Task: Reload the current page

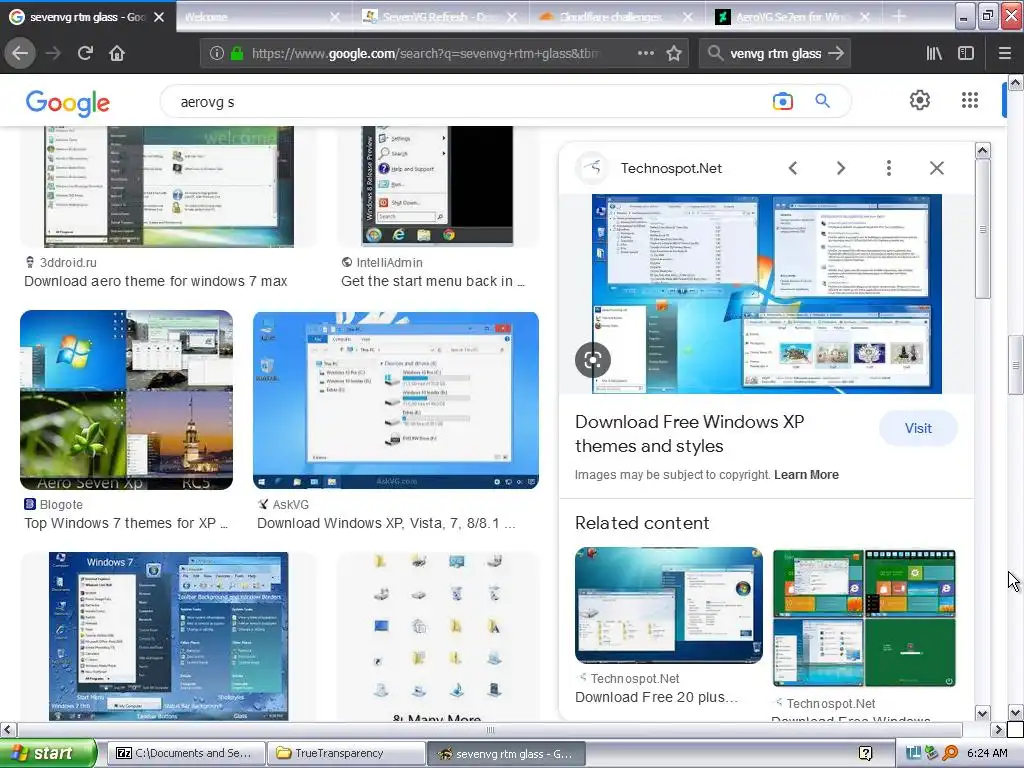Action: coord(85,53)
